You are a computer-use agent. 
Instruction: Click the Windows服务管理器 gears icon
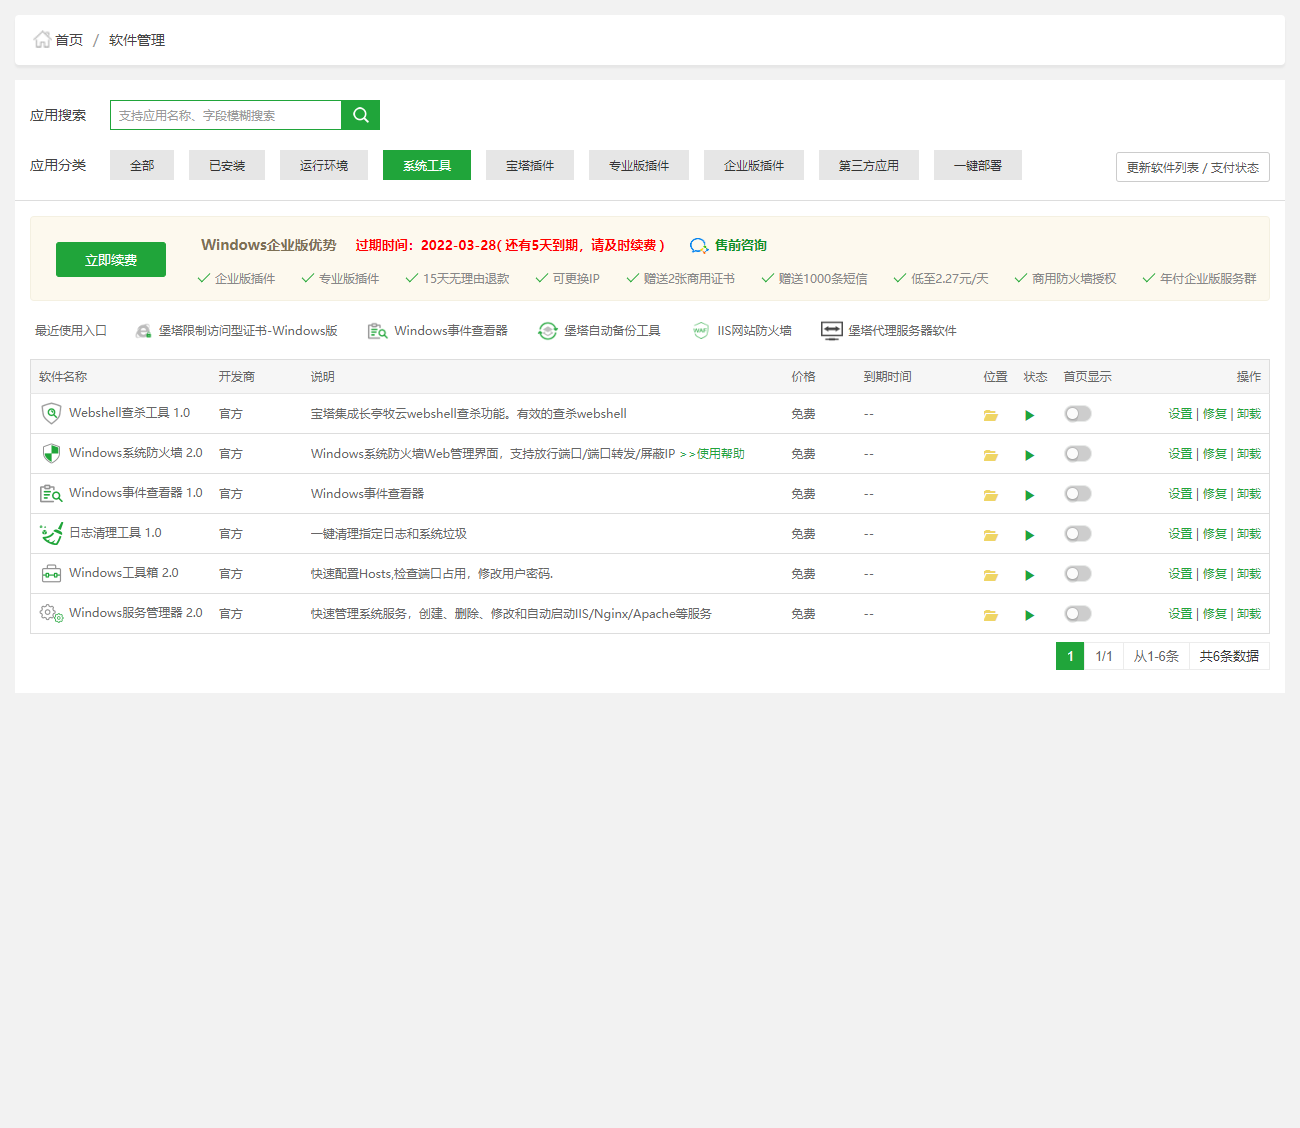pyautogui.click(x=51, y=613)
